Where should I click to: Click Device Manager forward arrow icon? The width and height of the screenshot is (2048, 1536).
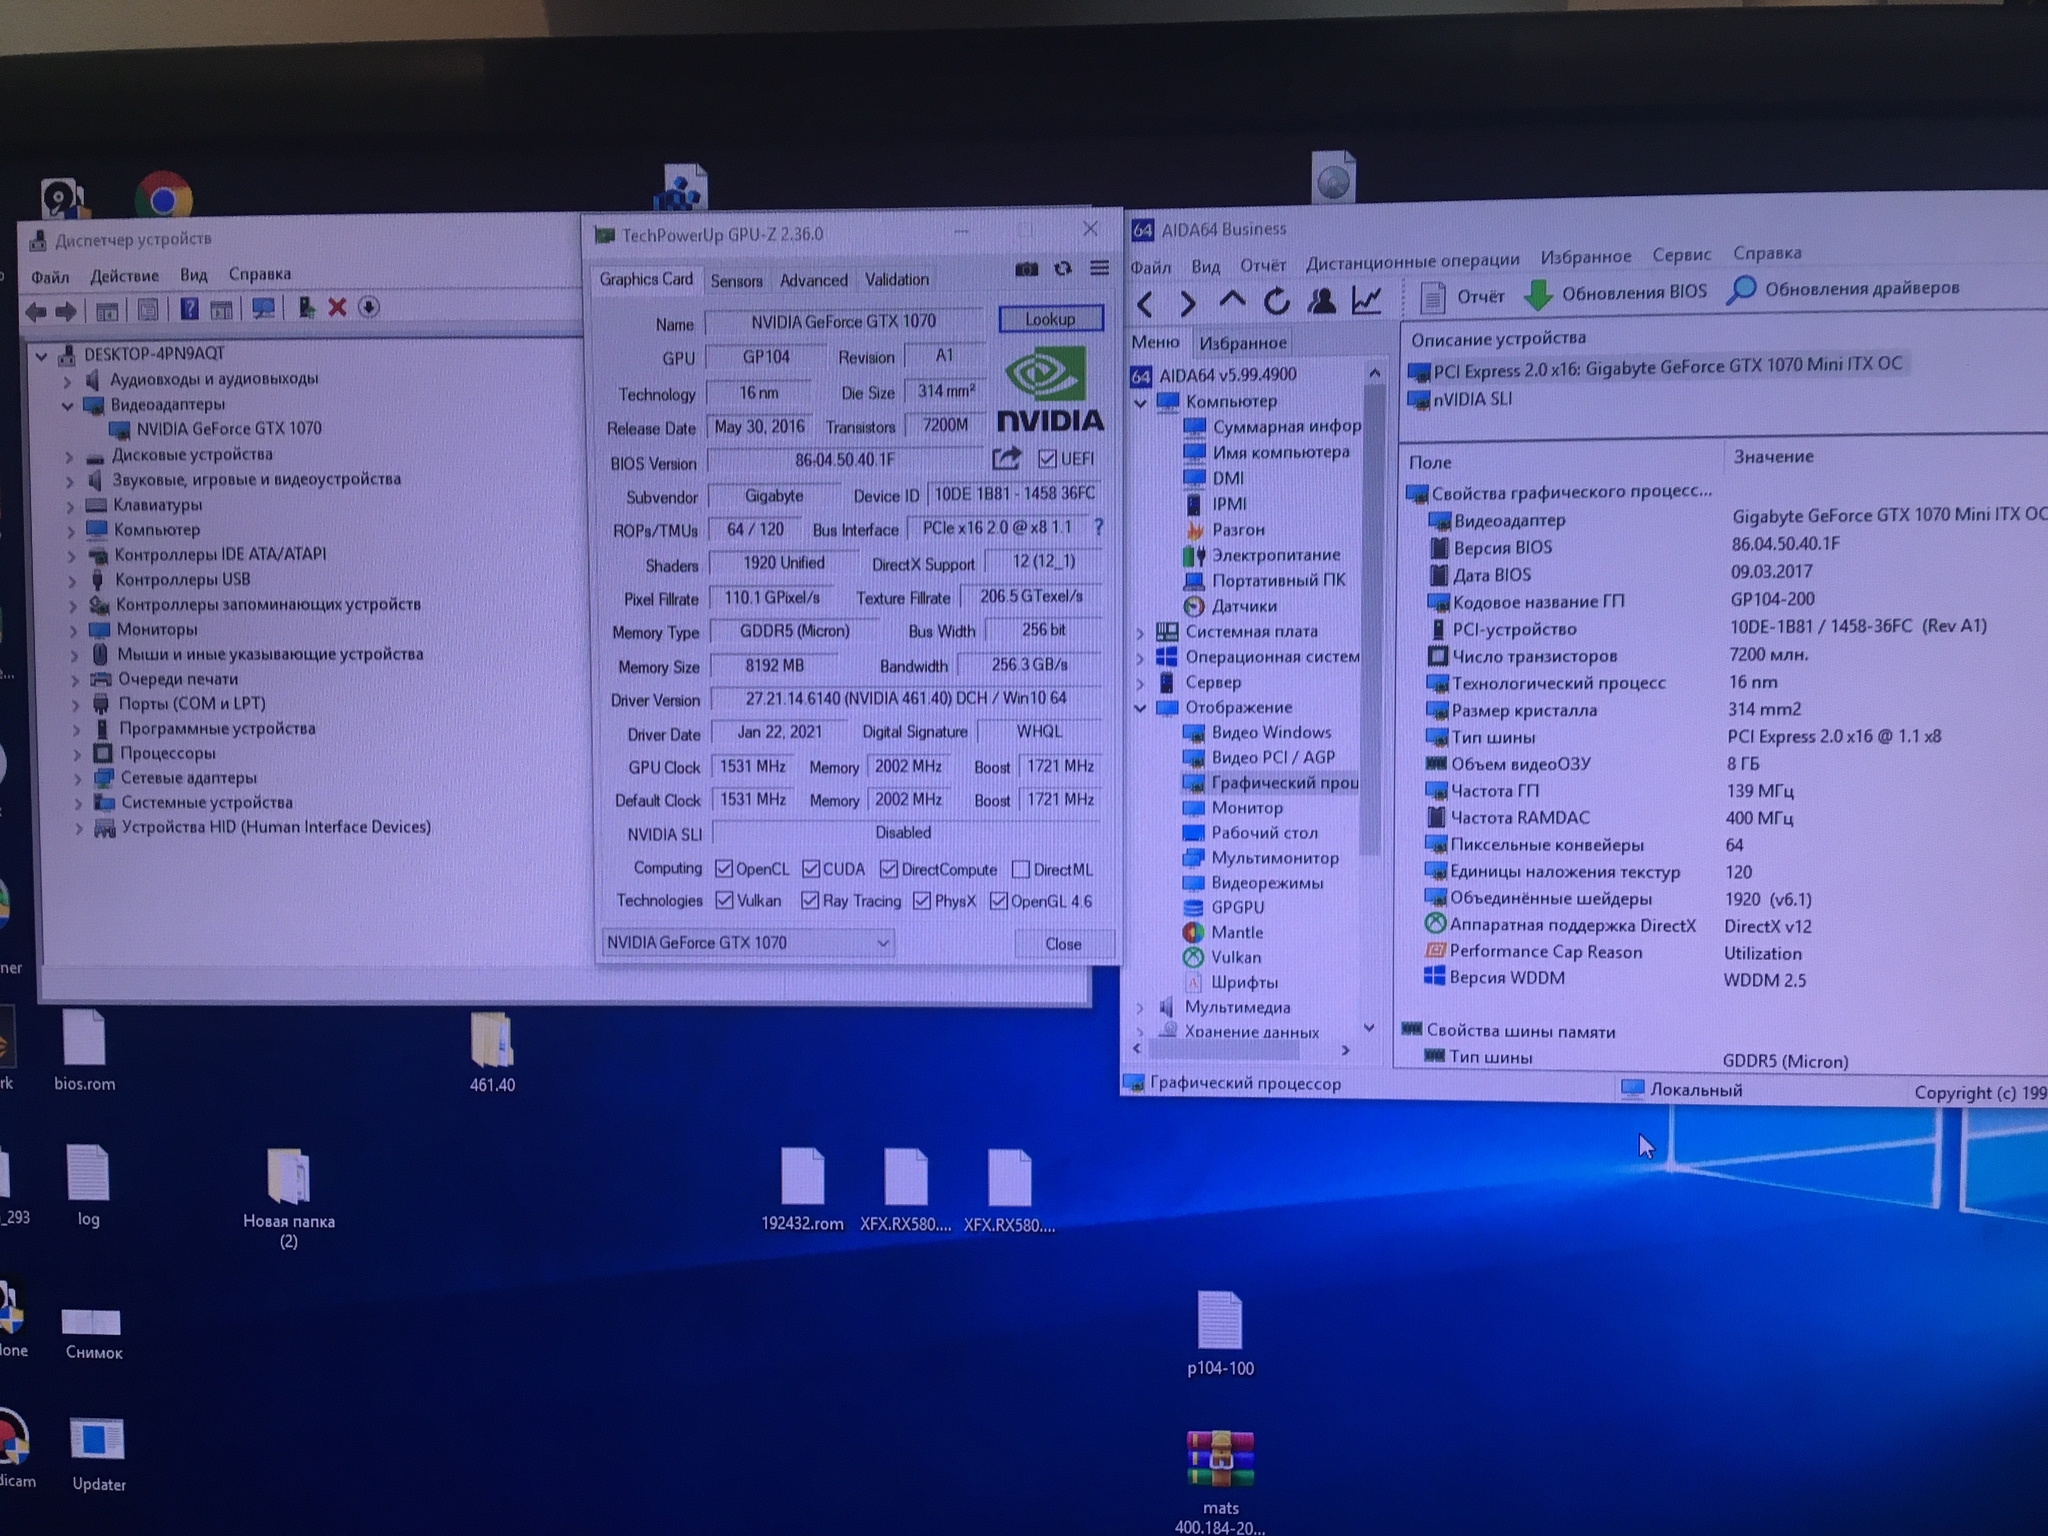[x=66, y=312]
